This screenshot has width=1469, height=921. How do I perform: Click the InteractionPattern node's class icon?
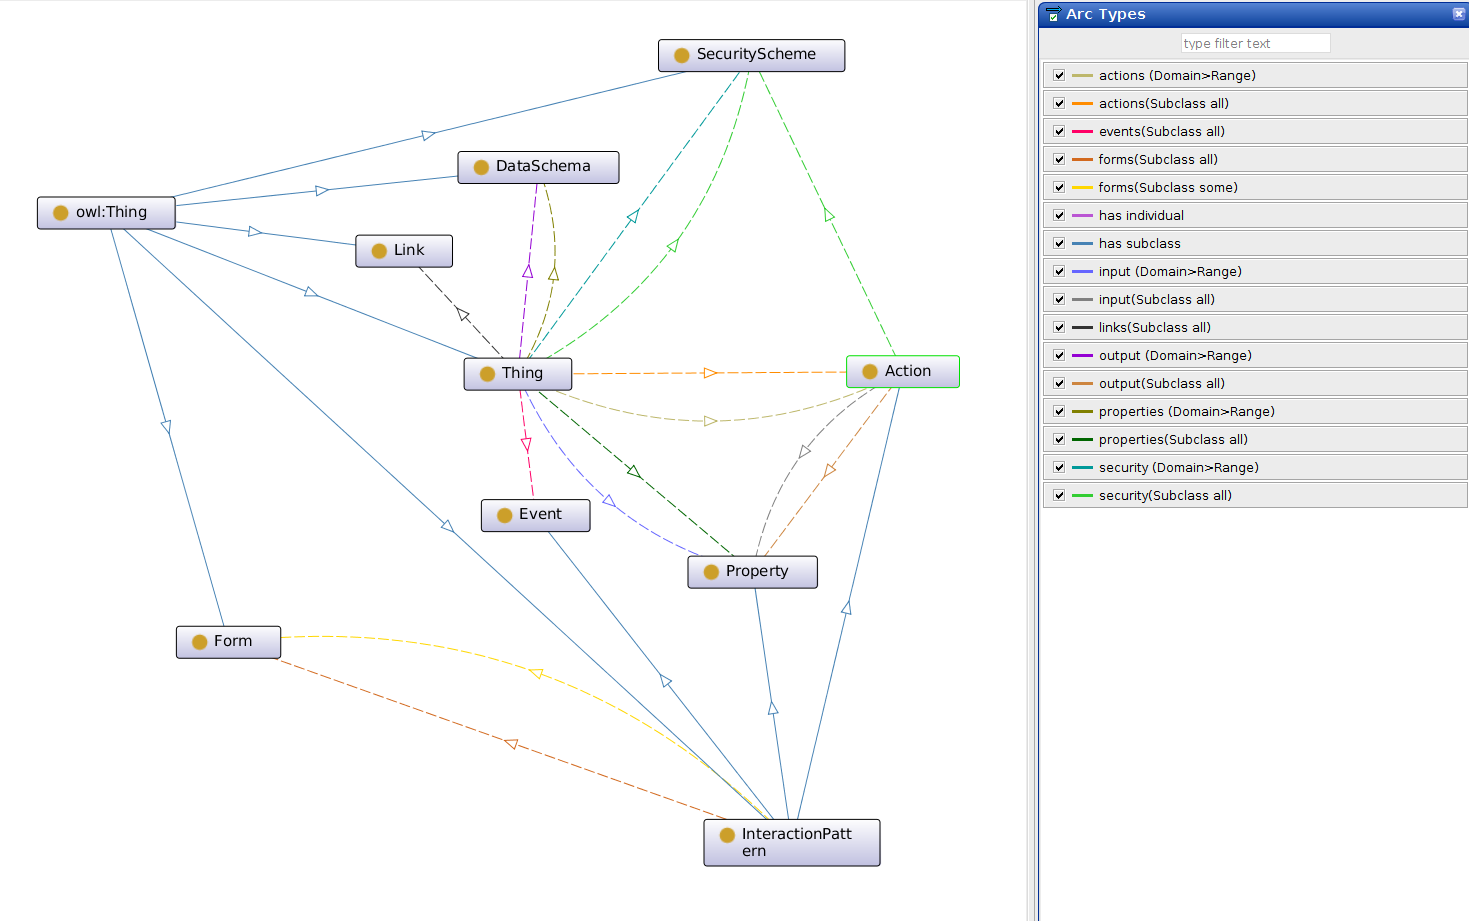click(727, 835)
